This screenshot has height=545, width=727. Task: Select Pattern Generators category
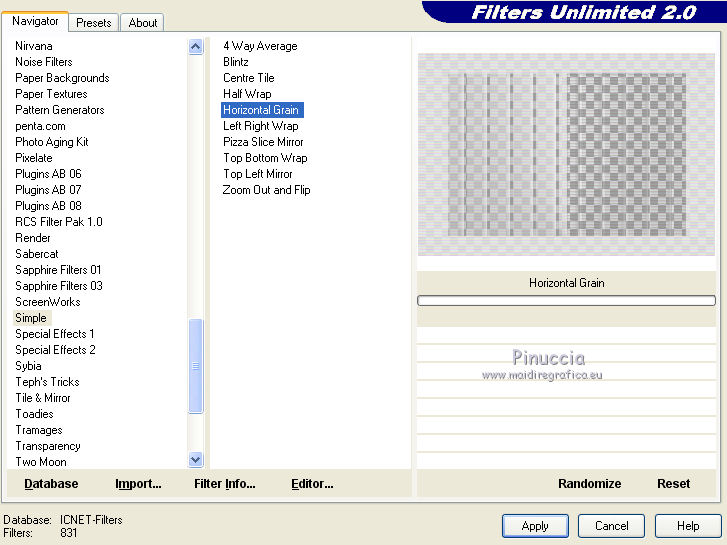(59, 110)
